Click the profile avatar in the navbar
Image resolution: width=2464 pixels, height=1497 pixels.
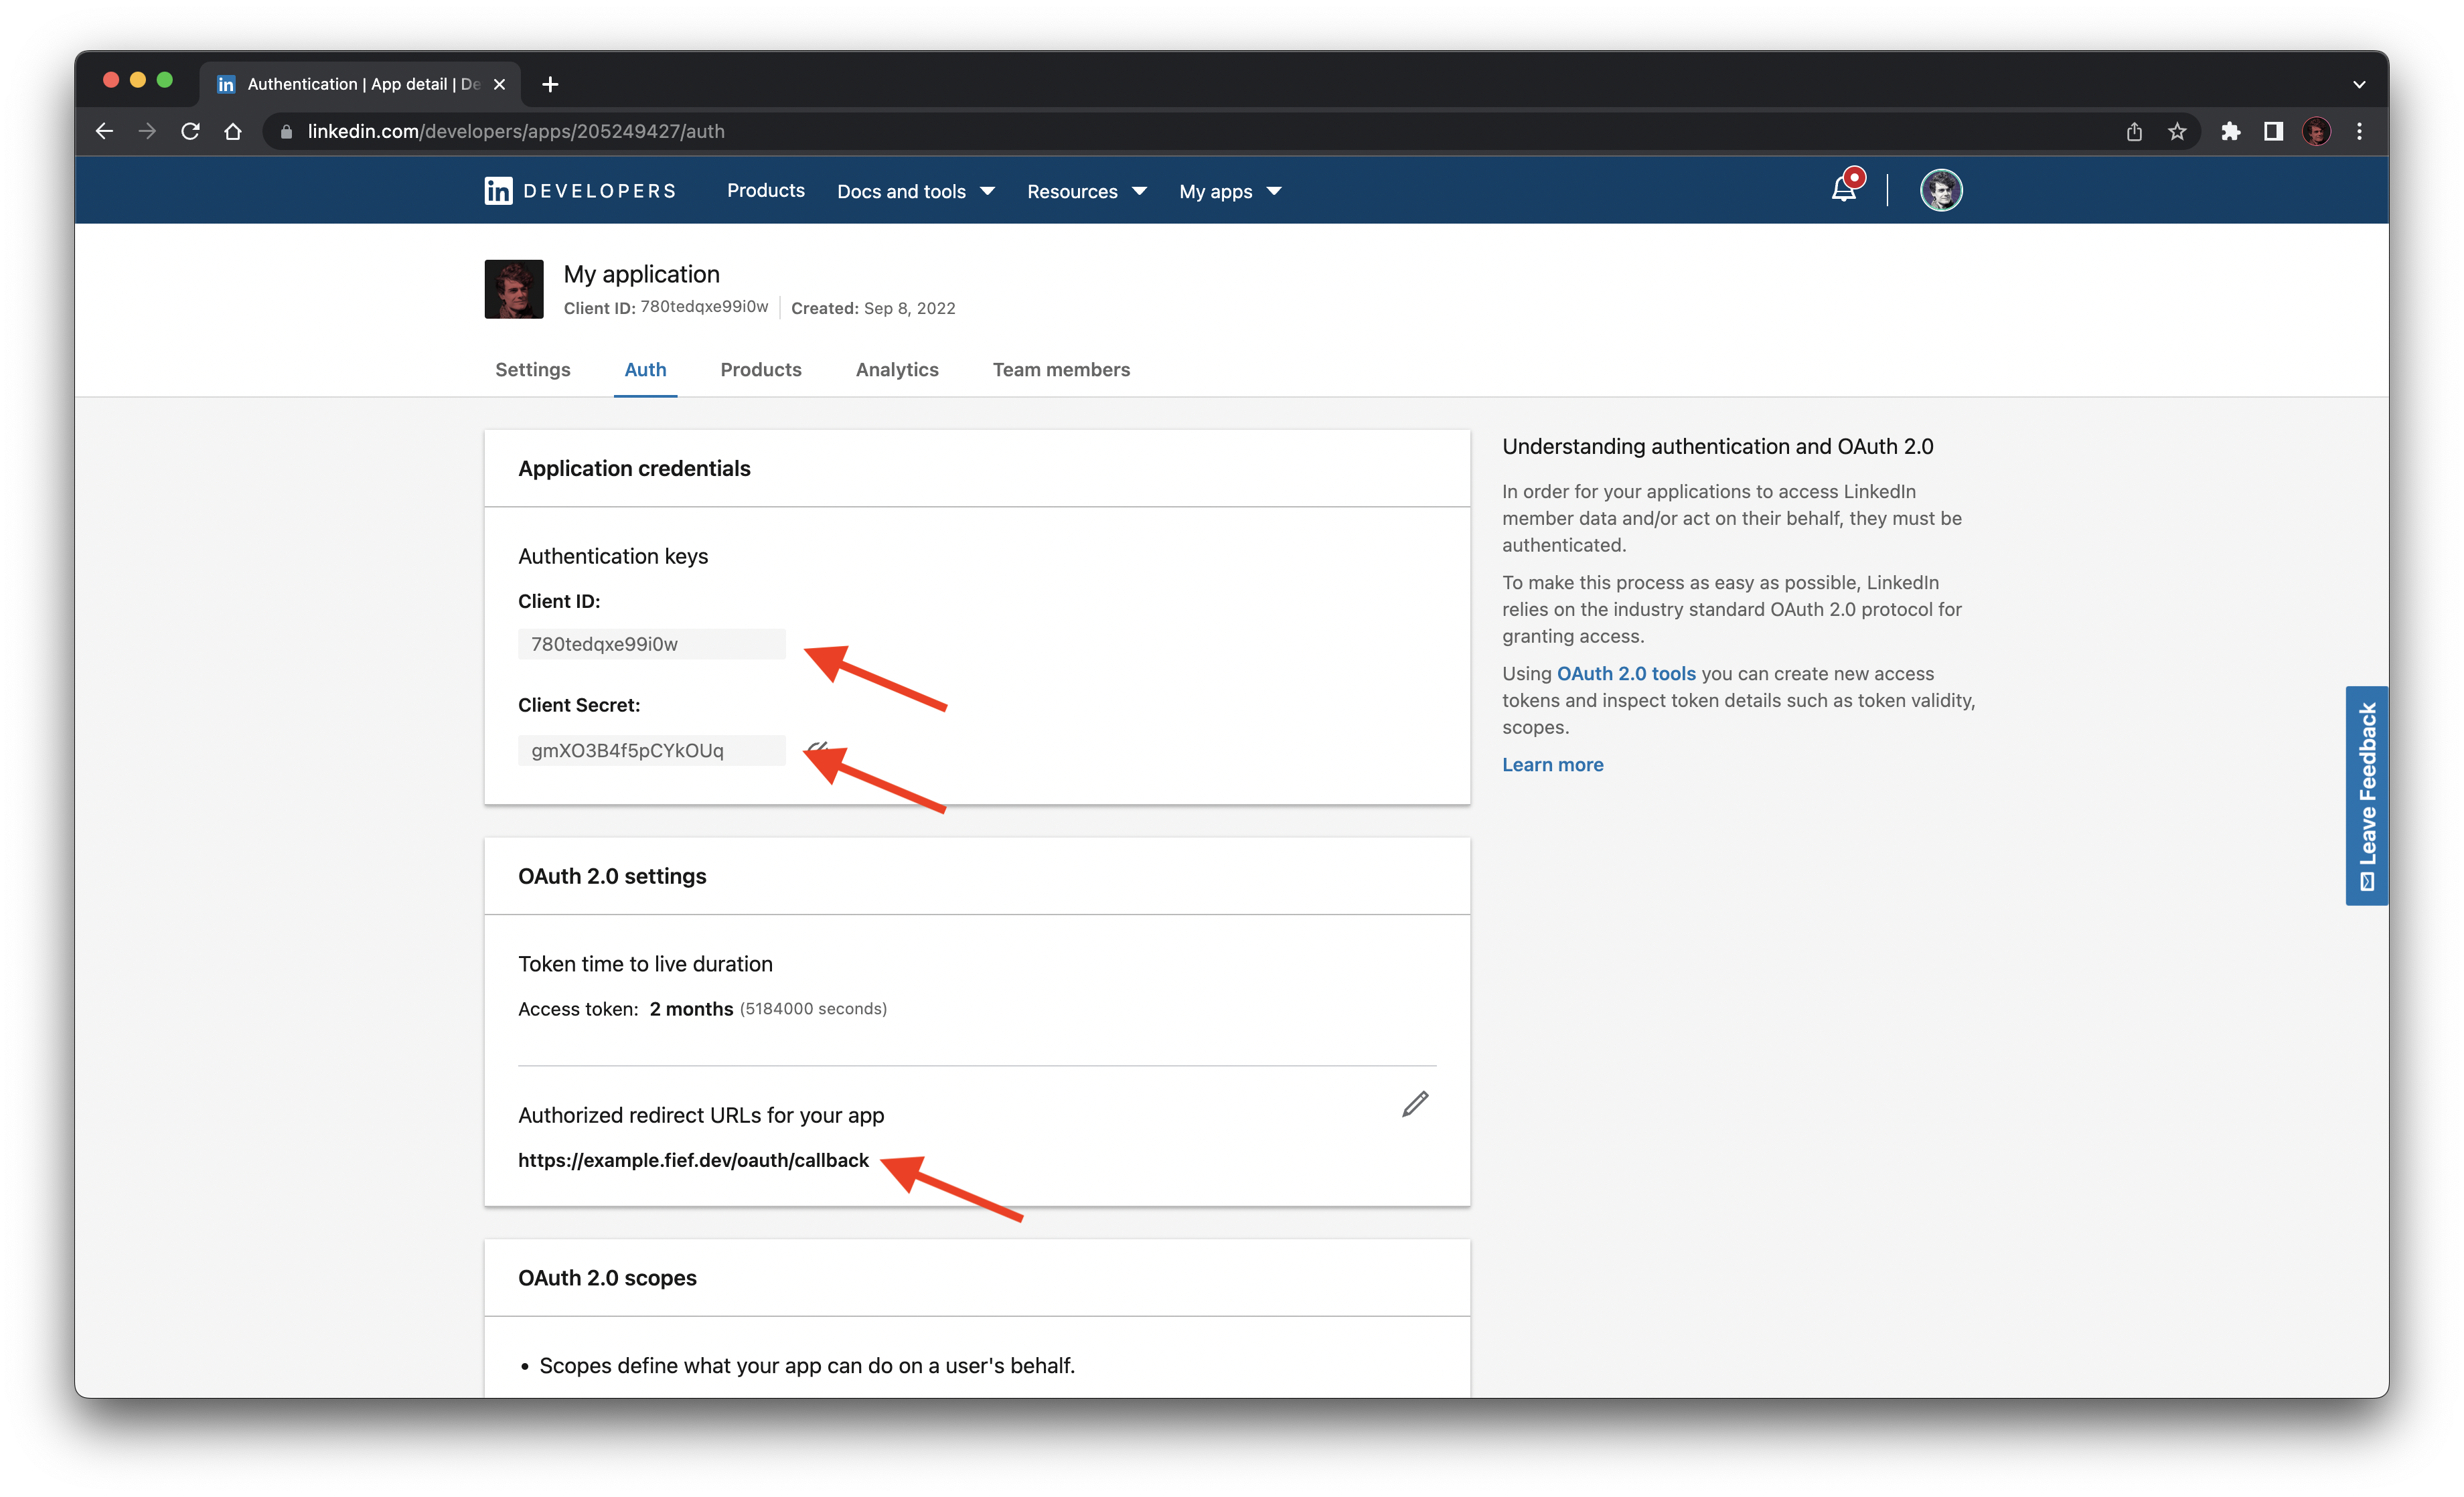[1940, 189]
